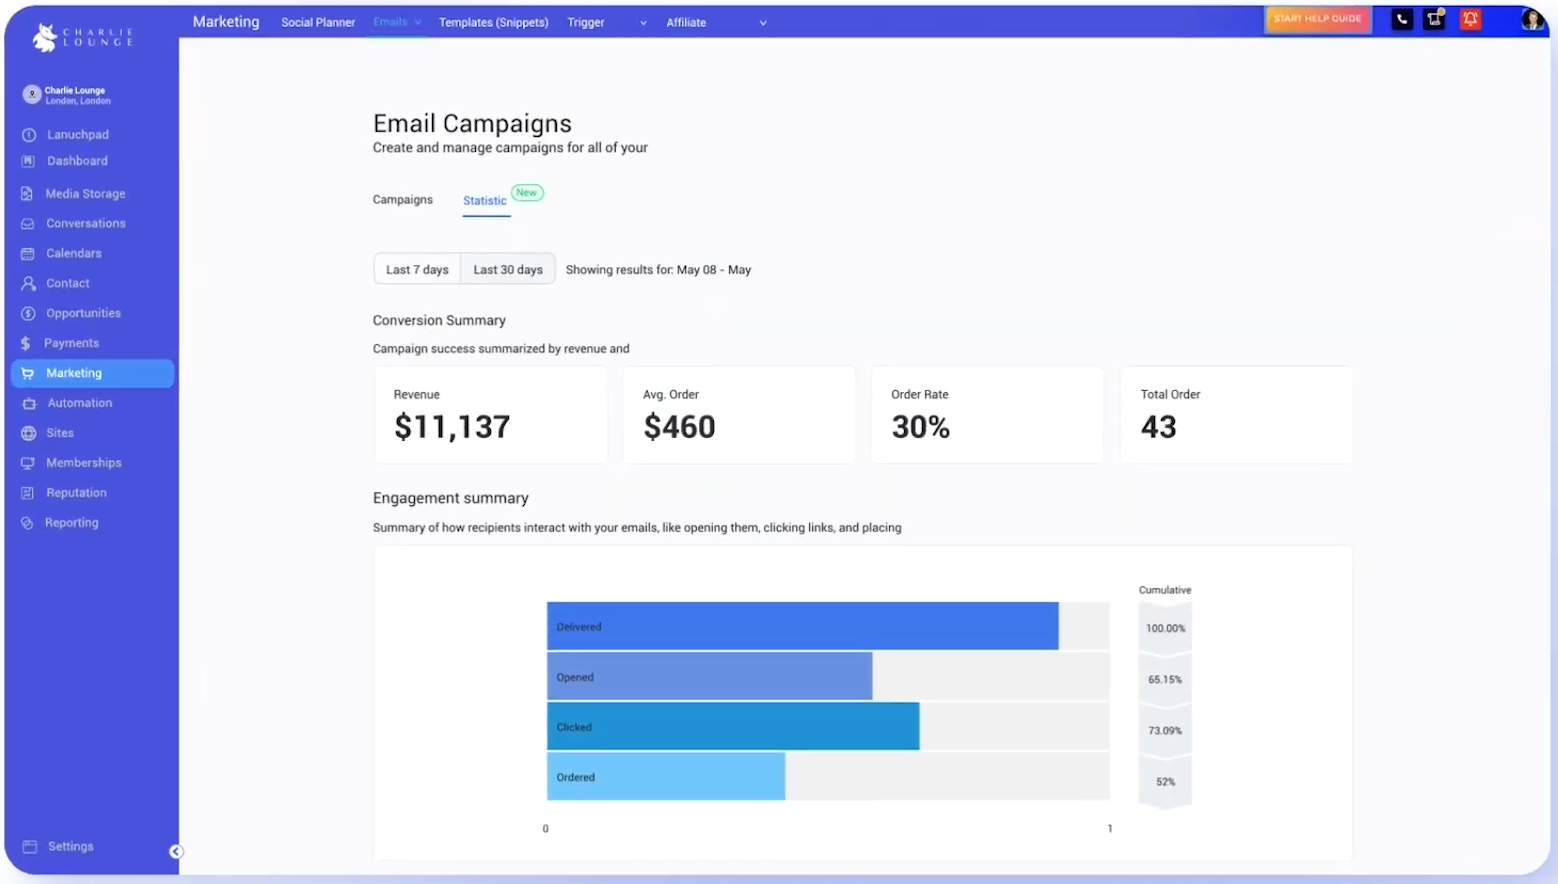Click the Ordered bar in chart
Image resolution: width=1558 pixels, height=884 pixels.
point(666,776)
